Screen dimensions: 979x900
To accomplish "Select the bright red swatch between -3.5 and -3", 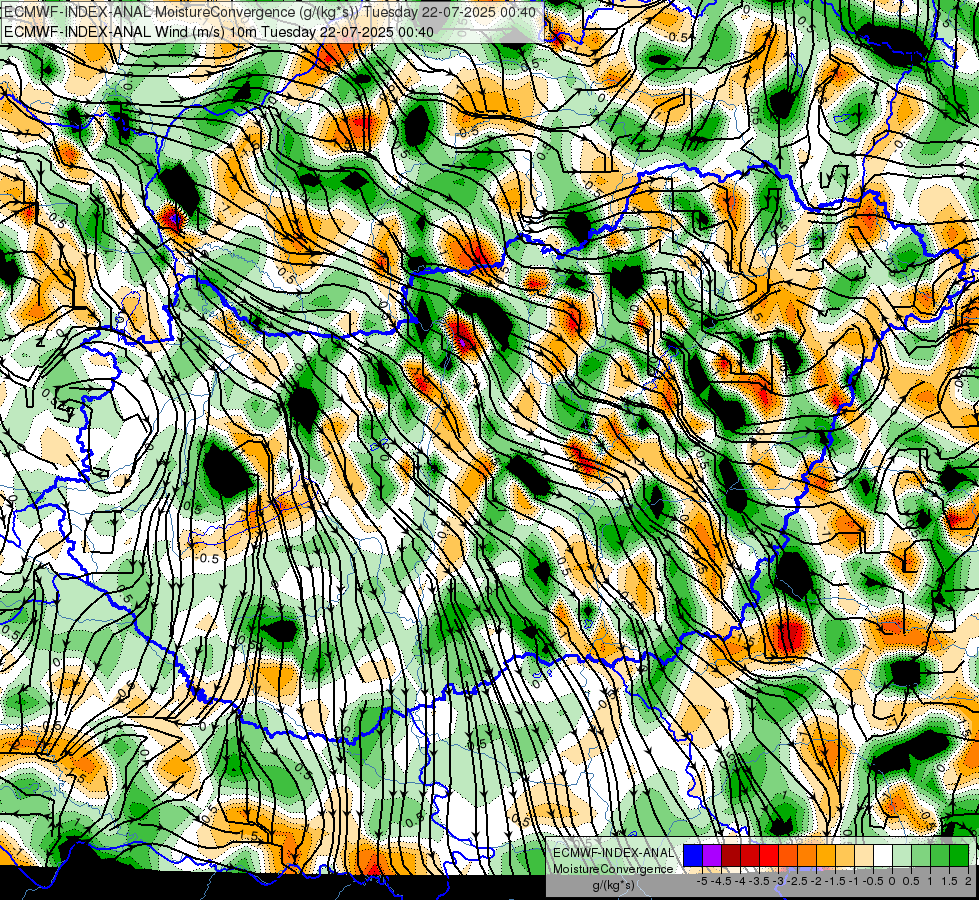I will pos(769,856).
